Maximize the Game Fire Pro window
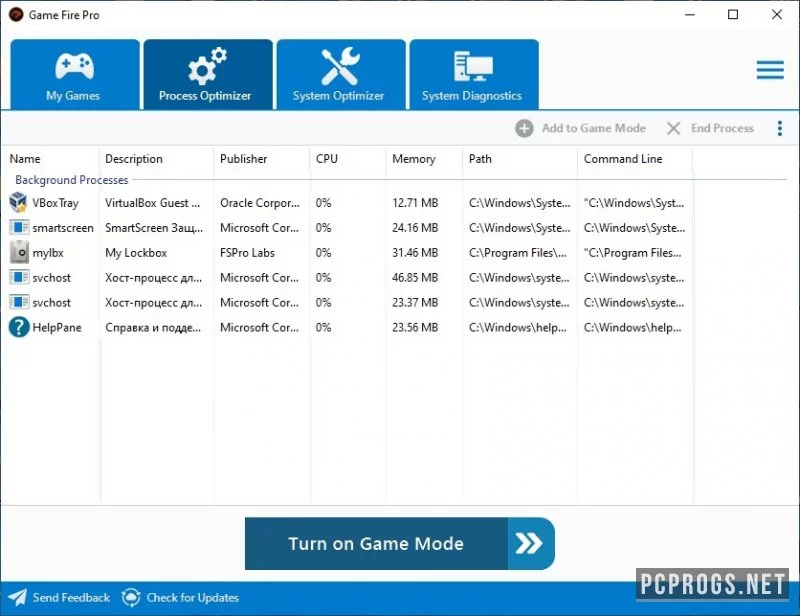 click(733, 15)
